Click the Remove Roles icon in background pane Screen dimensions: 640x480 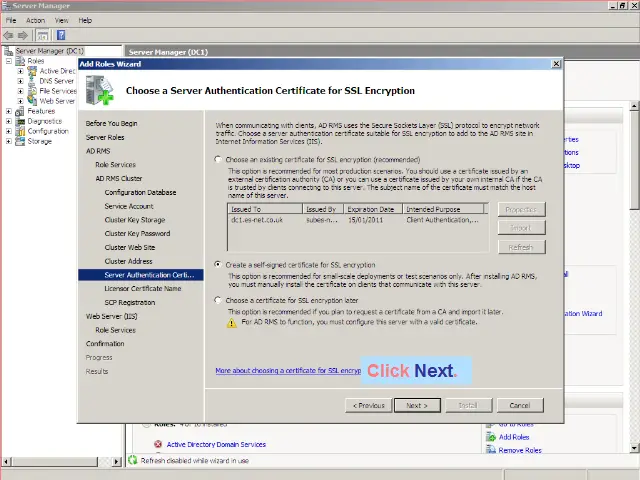491,449
